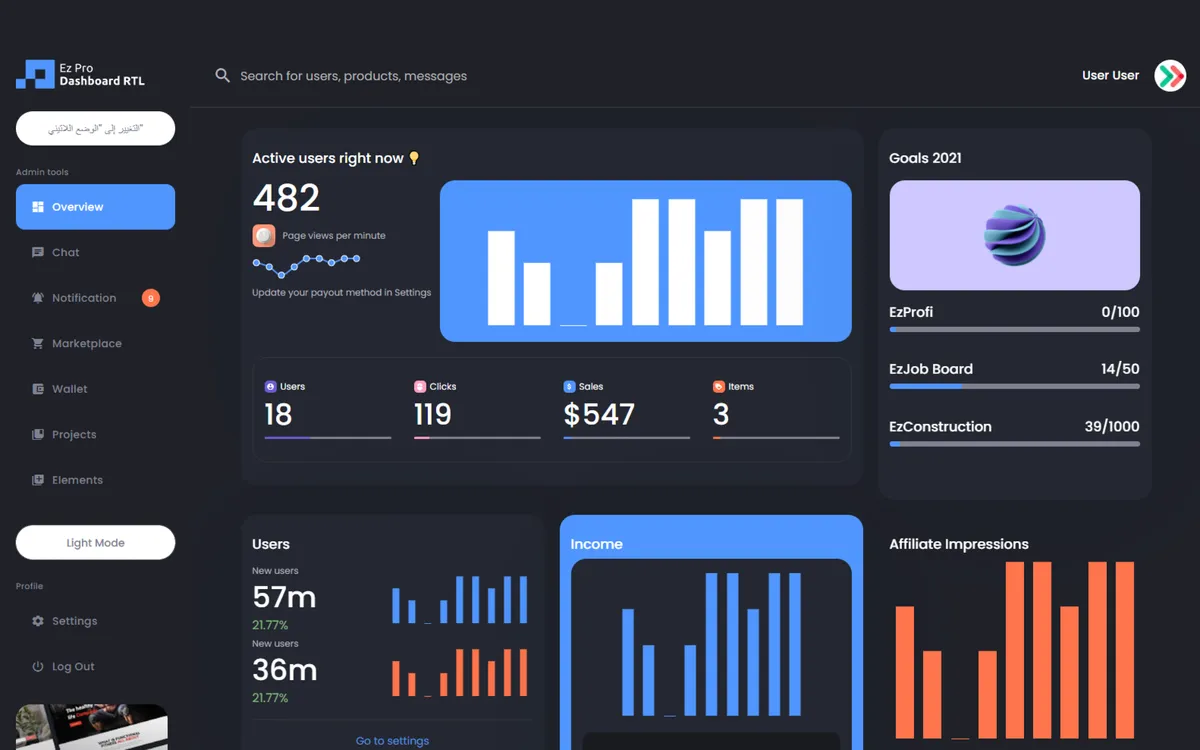Click the page views line sparkline
The height and width of the screenshot is (750, 1200).
tap(306, 265)
